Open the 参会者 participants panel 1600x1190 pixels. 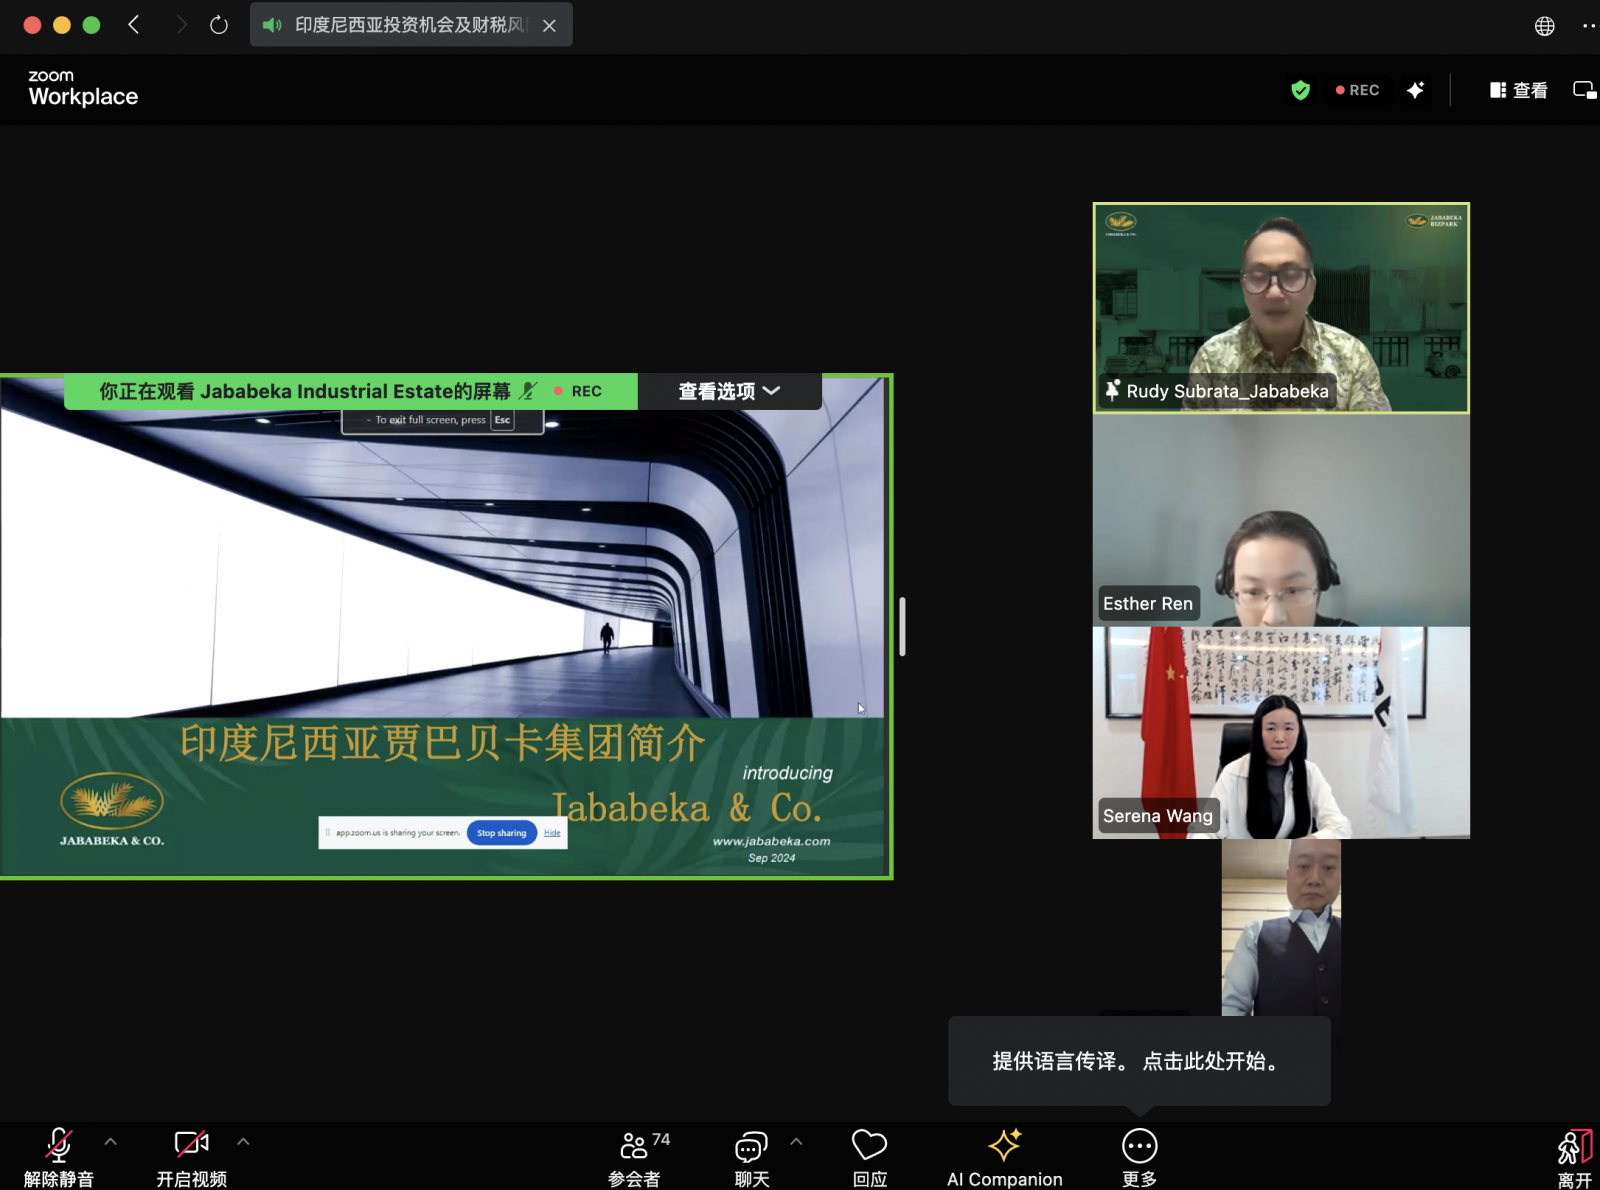coord(635,1157)
